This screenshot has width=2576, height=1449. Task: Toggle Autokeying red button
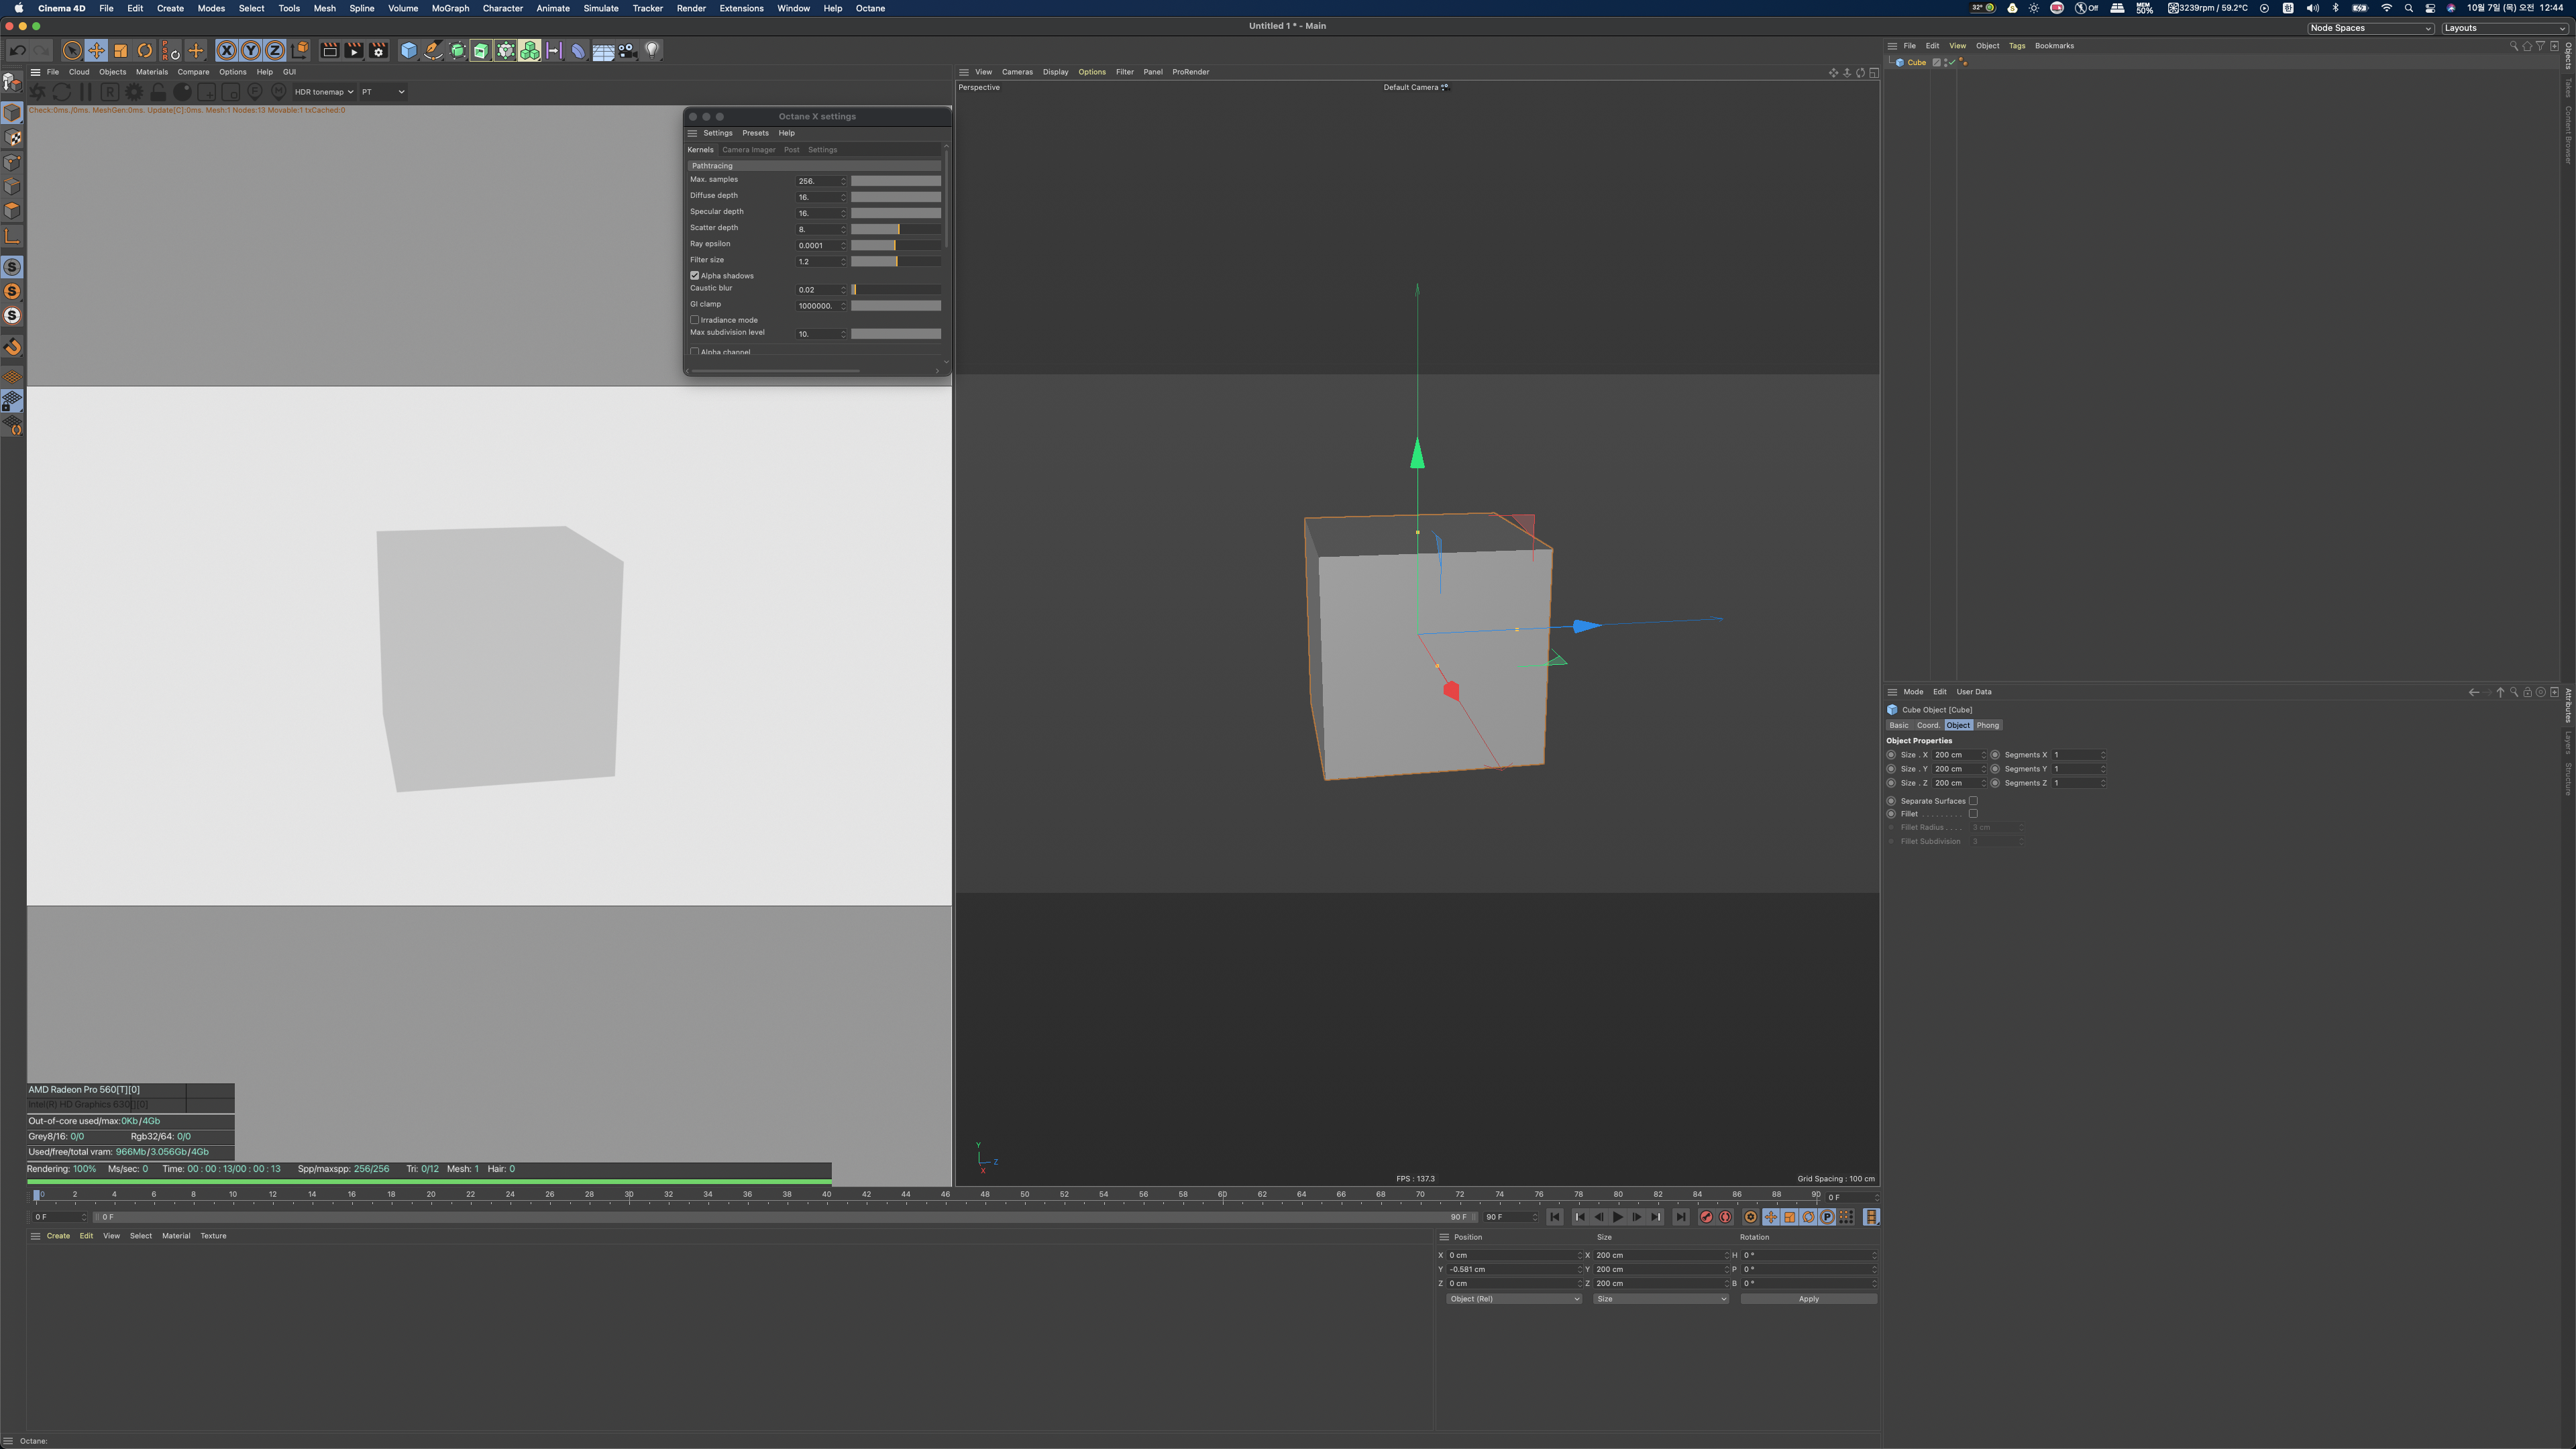(x=1726, y=1217)
